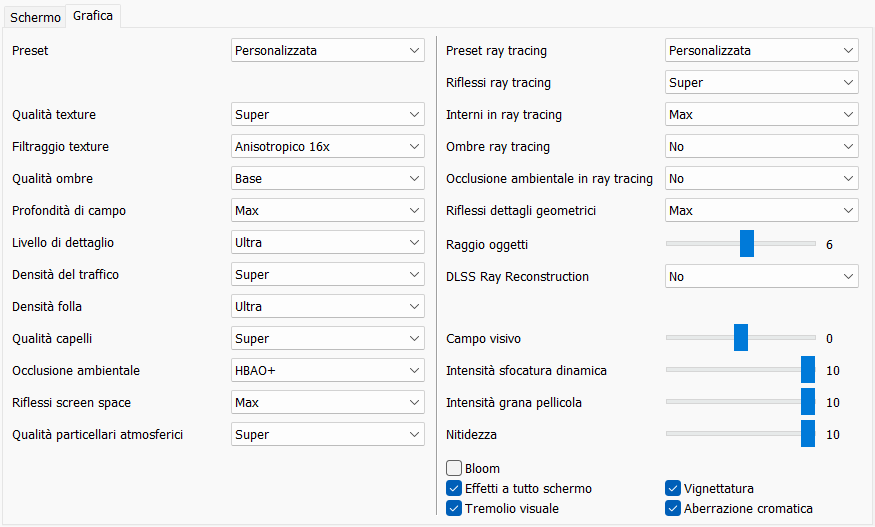Open Riflessi ray tracing dropdown
This screenshot has width=875, height=527.
pyautogui.click(x=761, y=83)
